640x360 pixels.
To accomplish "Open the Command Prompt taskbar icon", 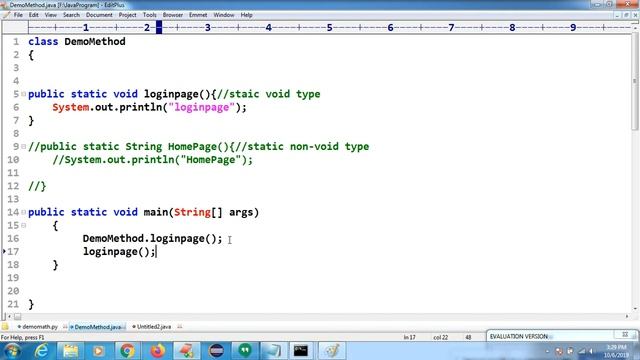I will (x=301, y=351).
